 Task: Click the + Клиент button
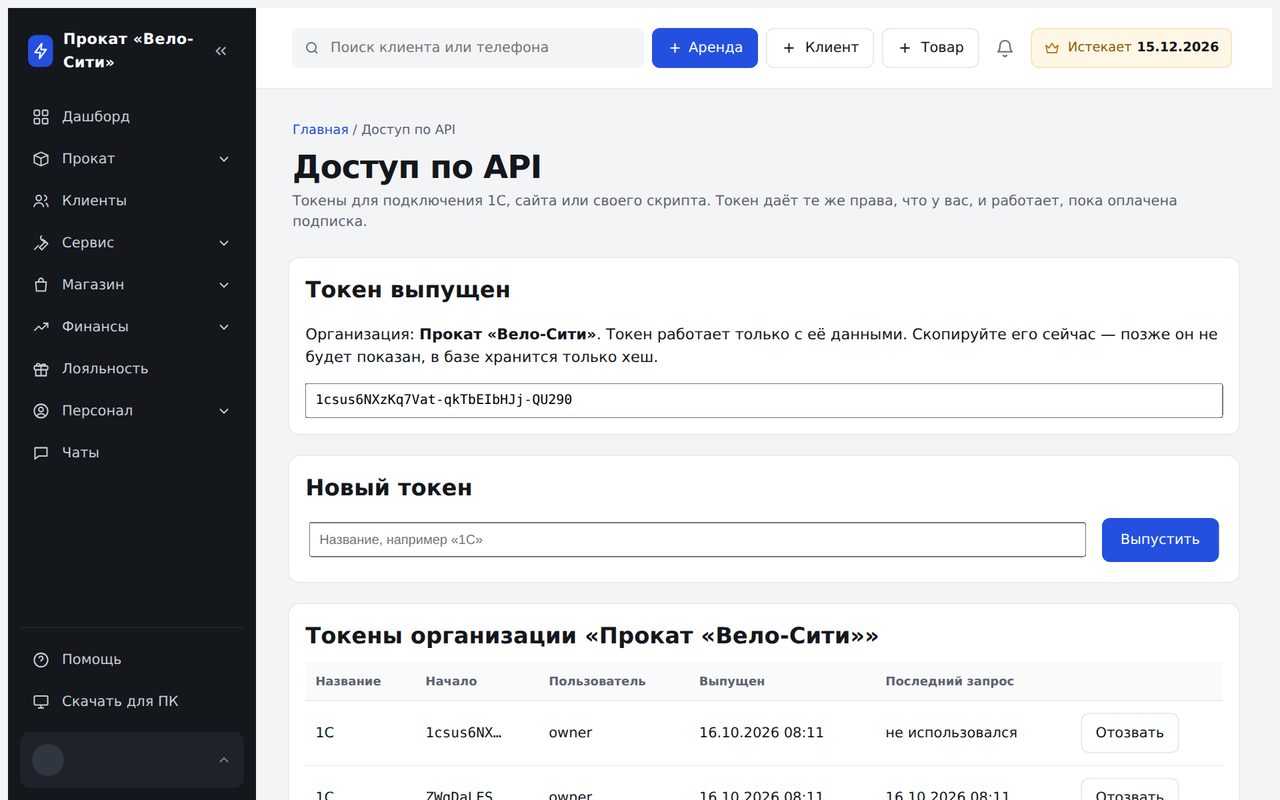tap(820, 48)
